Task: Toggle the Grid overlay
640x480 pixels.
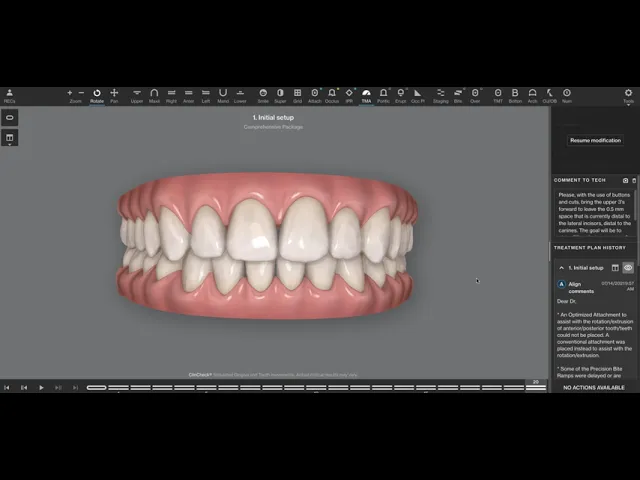Action: tap(298, 96)
